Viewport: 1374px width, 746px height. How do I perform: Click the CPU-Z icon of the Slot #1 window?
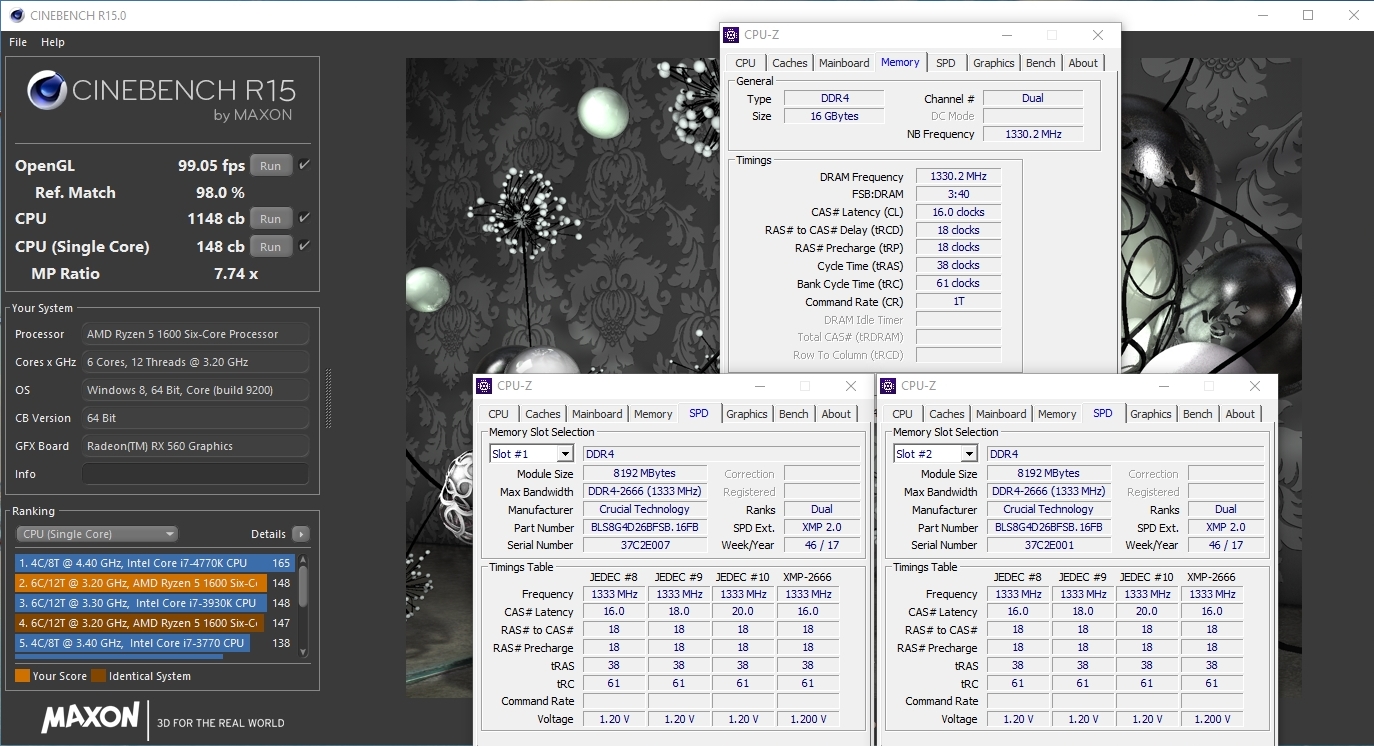click(485, 386)
